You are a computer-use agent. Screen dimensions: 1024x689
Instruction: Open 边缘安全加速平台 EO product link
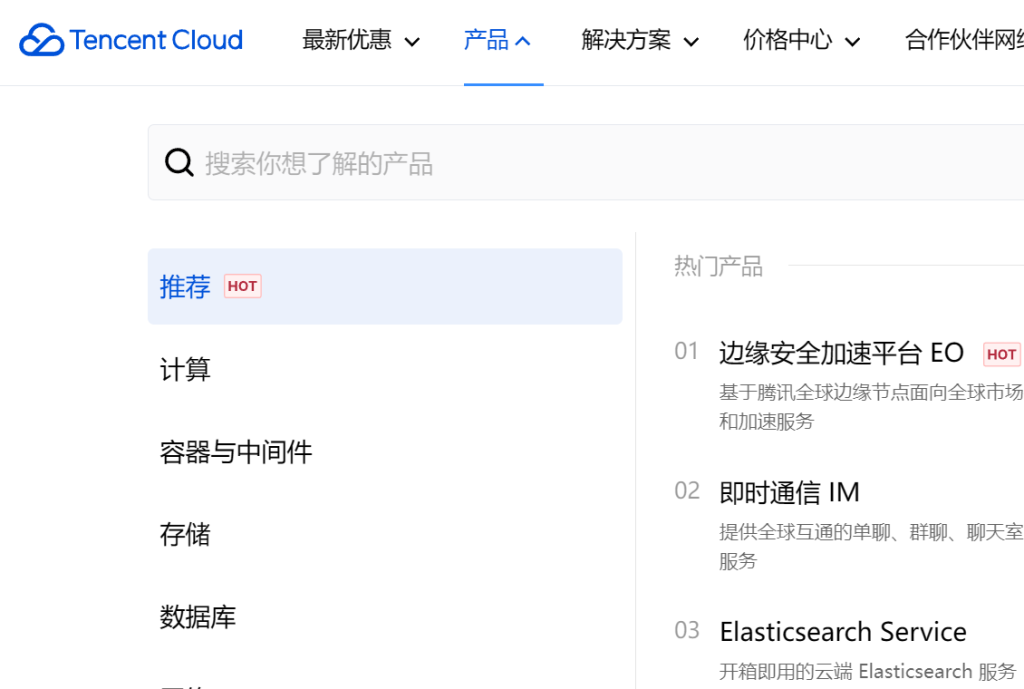tap(841, 353)
